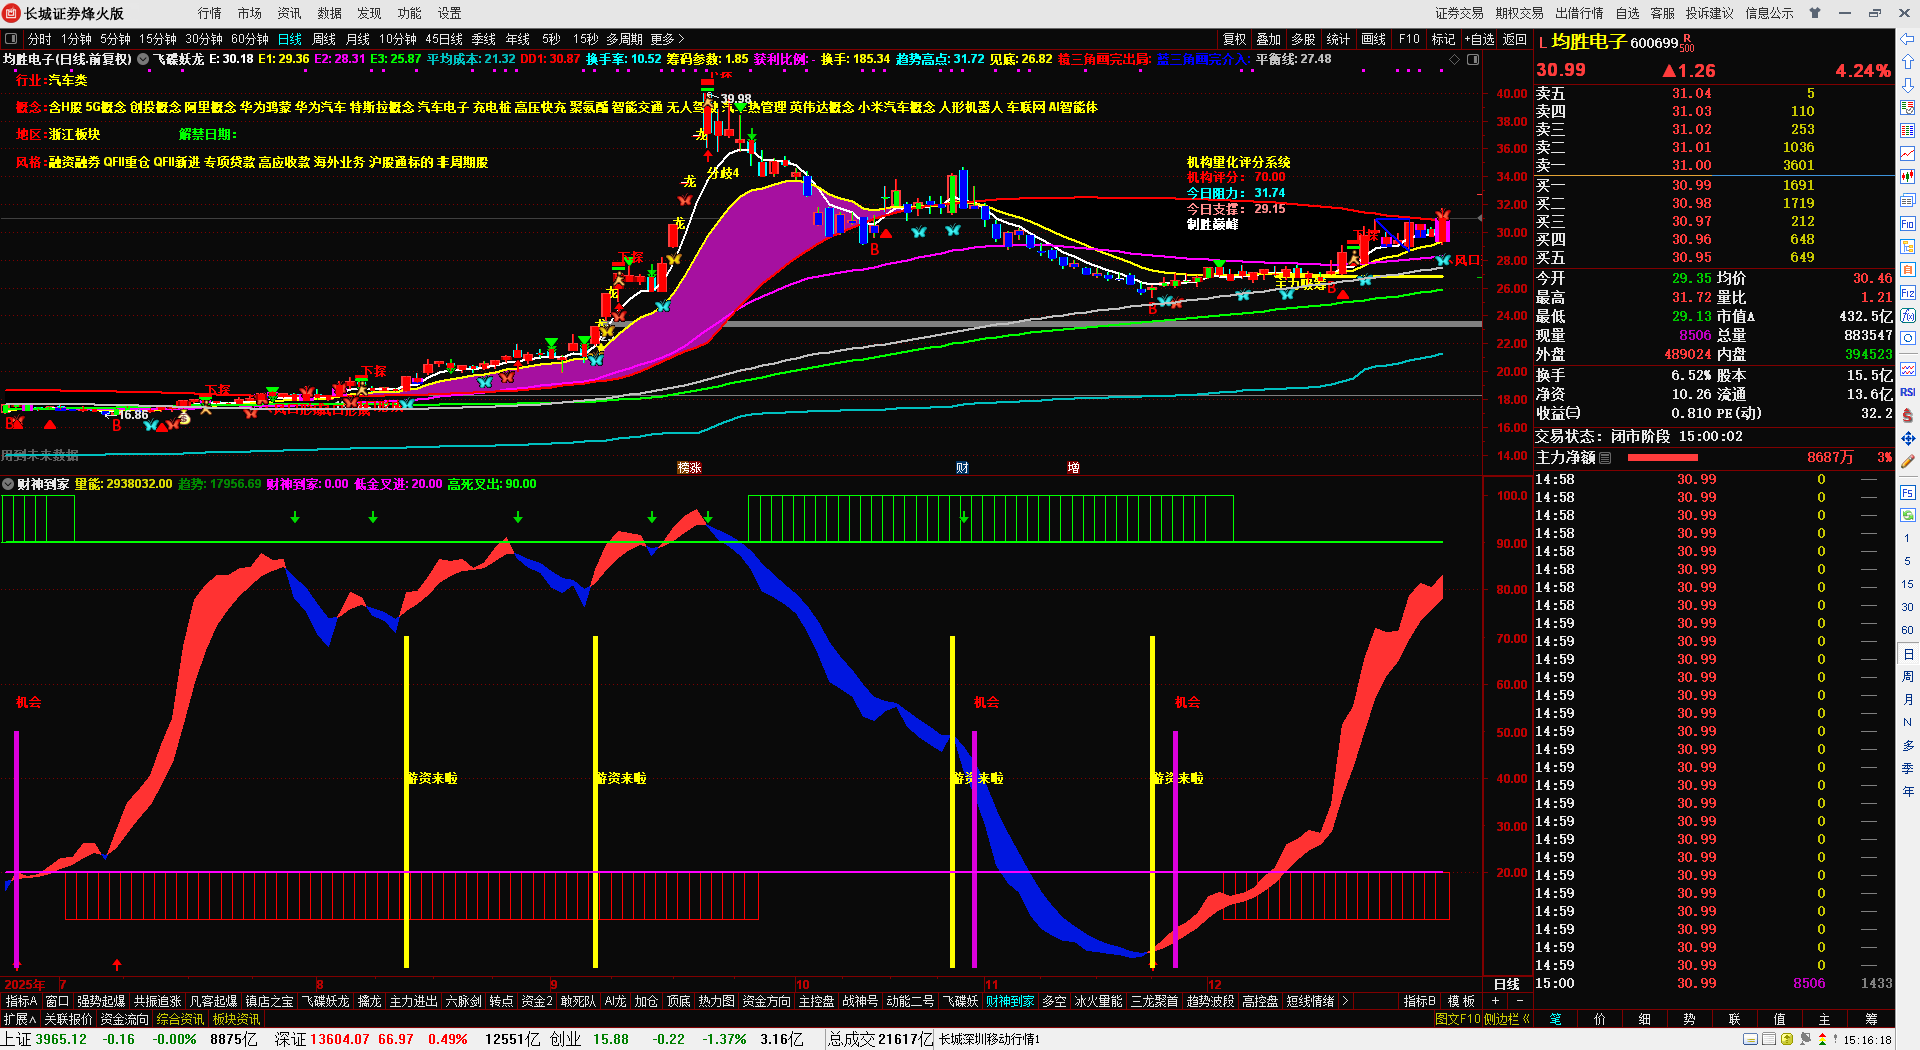Click the up arrow icon in right sidebar
The height and width of the screenshot is (1050, 1920).
click(x=1908, y=61)
